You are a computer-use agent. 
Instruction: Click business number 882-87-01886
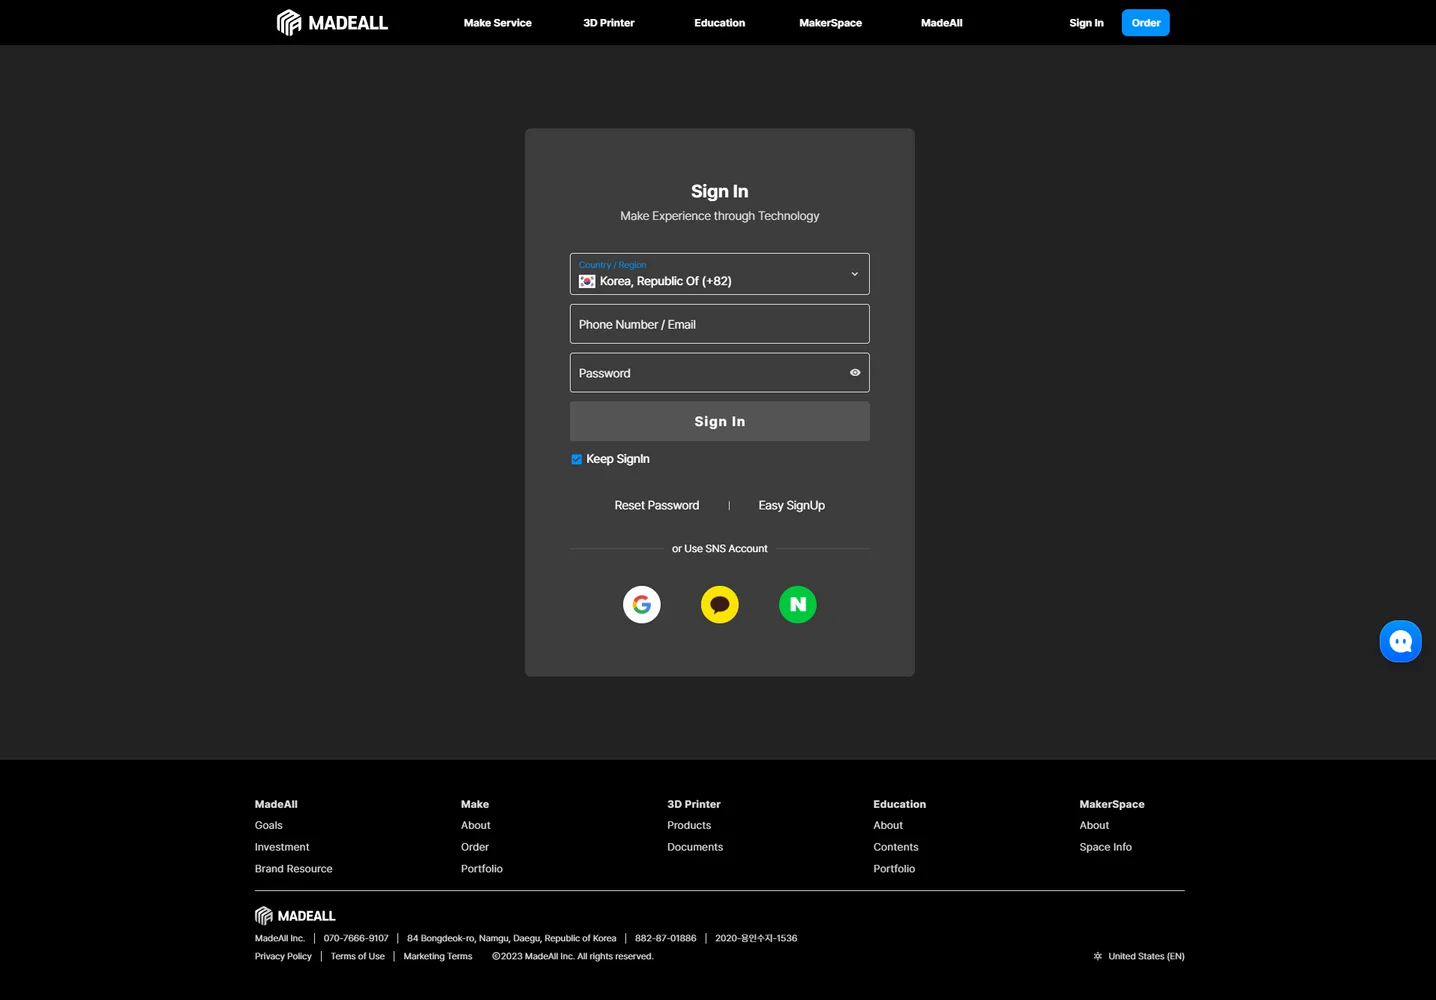point(665,938)
